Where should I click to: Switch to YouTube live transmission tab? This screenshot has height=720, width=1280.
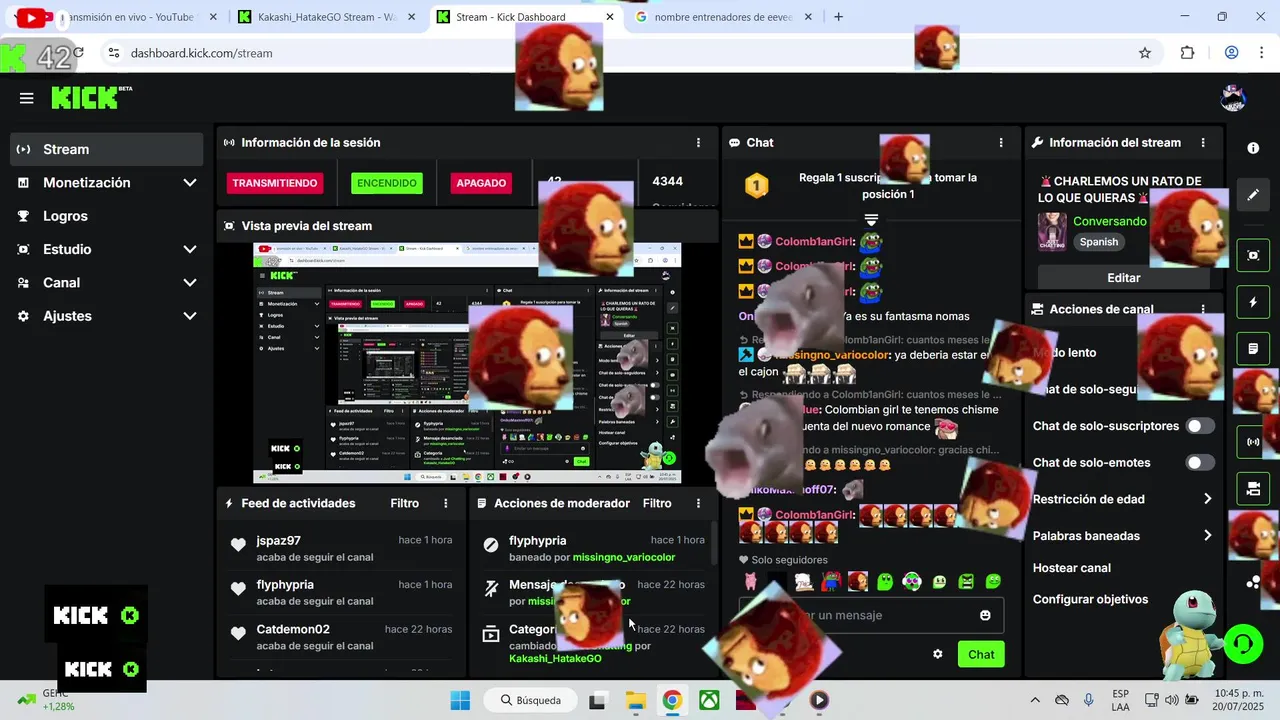(120, 17)
